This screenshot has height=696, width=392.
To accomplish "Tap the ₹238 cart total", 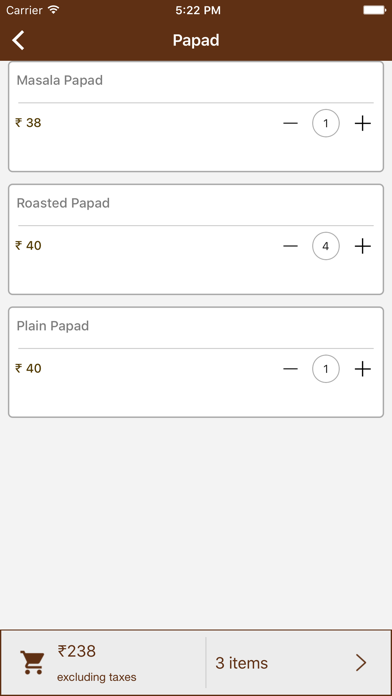I will pyautogui.click(x=77, y=652).
